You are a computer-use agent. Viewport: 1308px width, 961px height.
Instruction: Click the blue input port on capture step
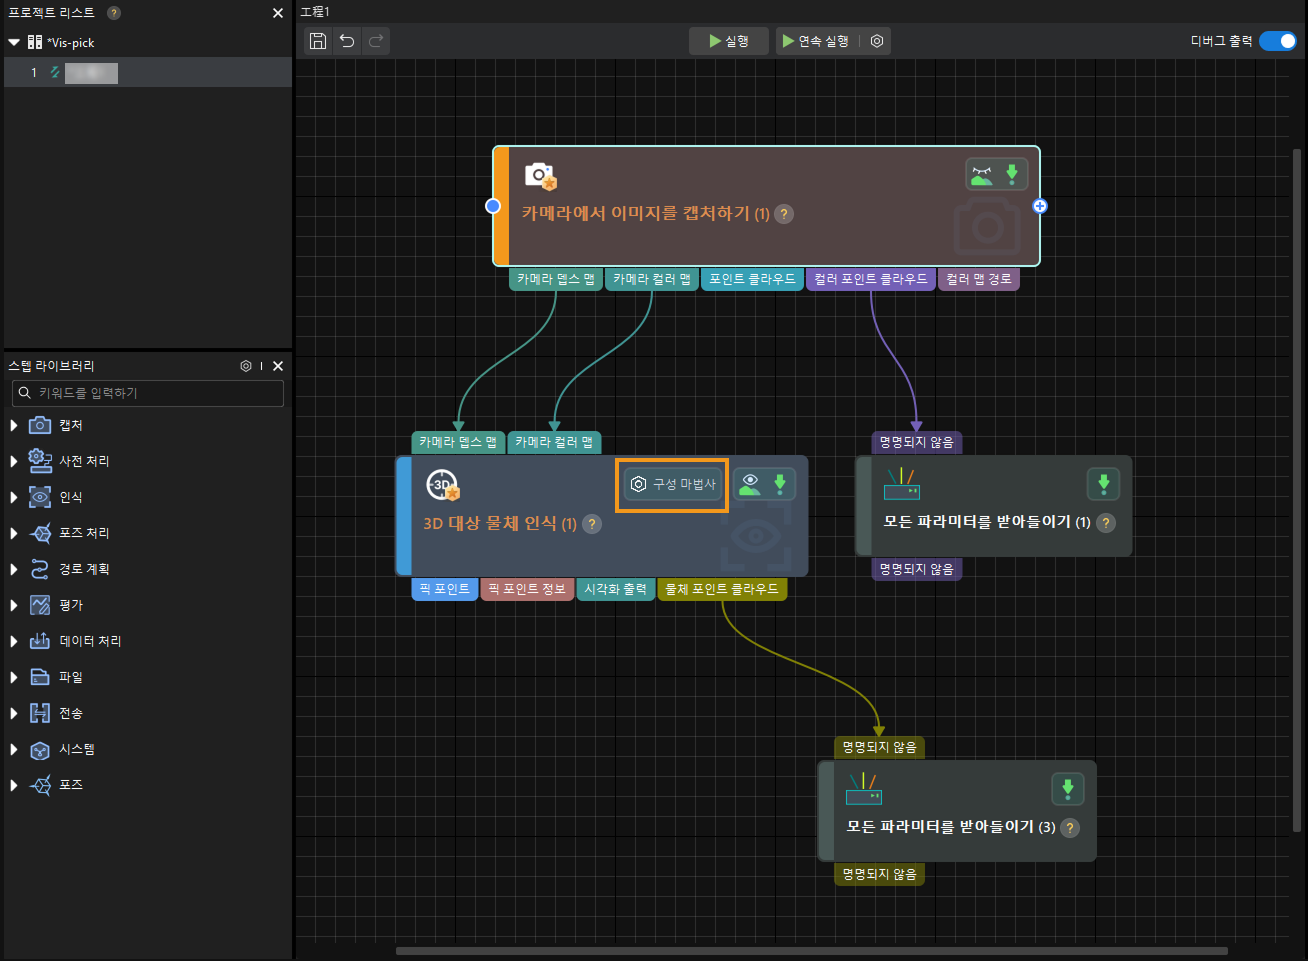pos(493,206)
